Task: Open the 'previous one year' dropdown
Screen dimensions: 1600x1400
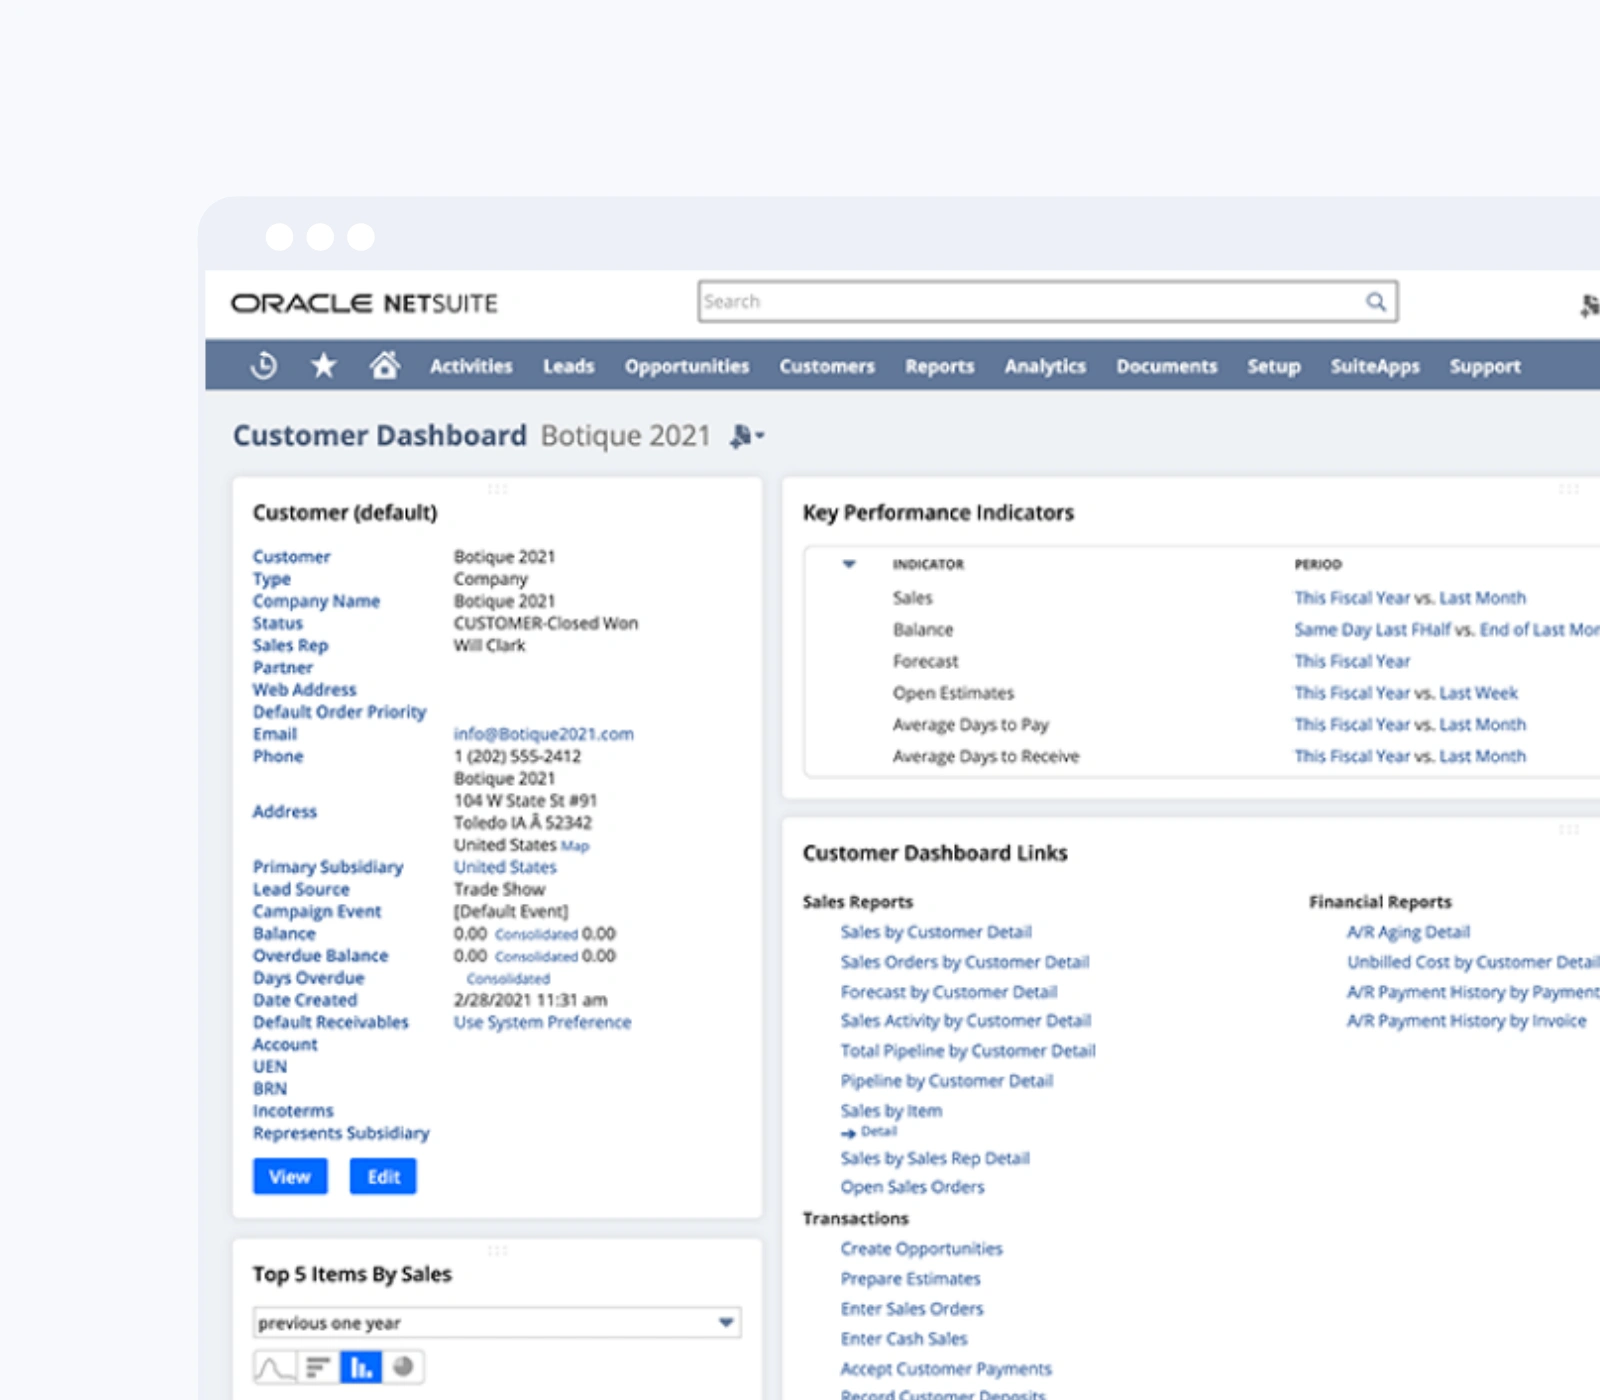Action: tap(497, 1323)
